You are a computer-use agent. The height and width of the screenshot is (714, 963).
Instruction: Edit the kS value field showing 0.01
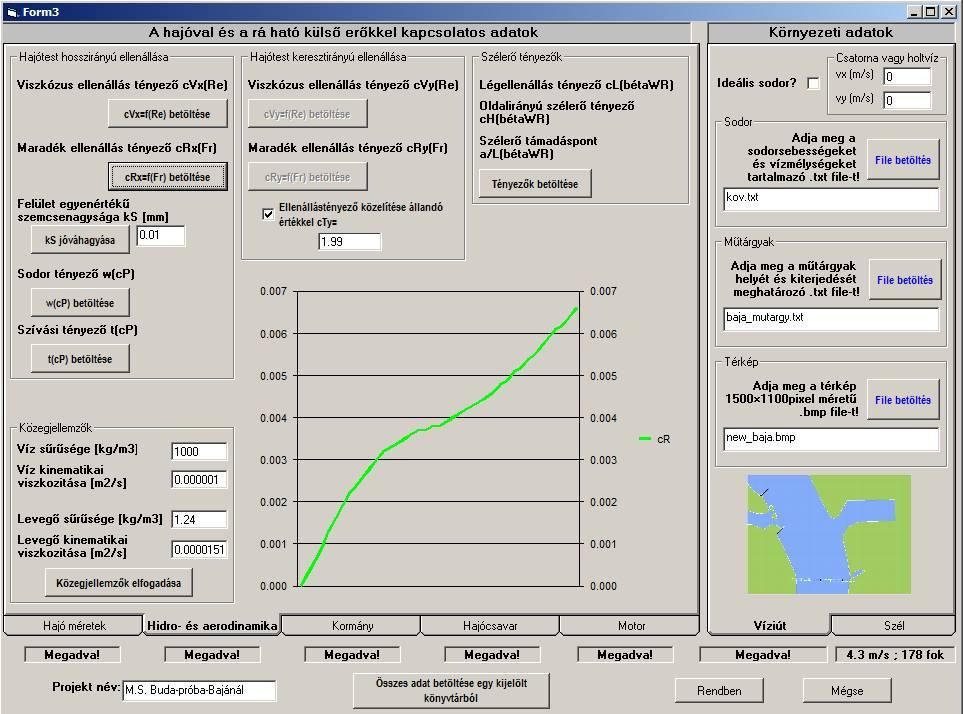(160, 235)
